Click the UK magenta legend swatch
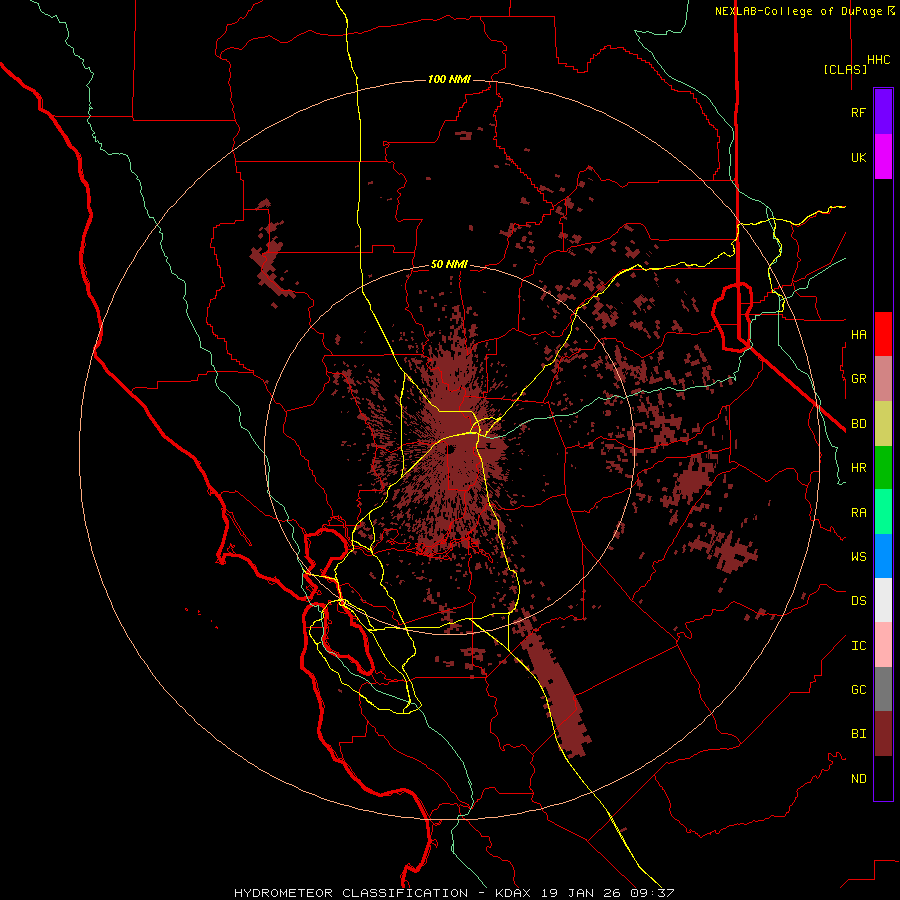The width and height of the screenshot is (900, 900). (883, 157)
